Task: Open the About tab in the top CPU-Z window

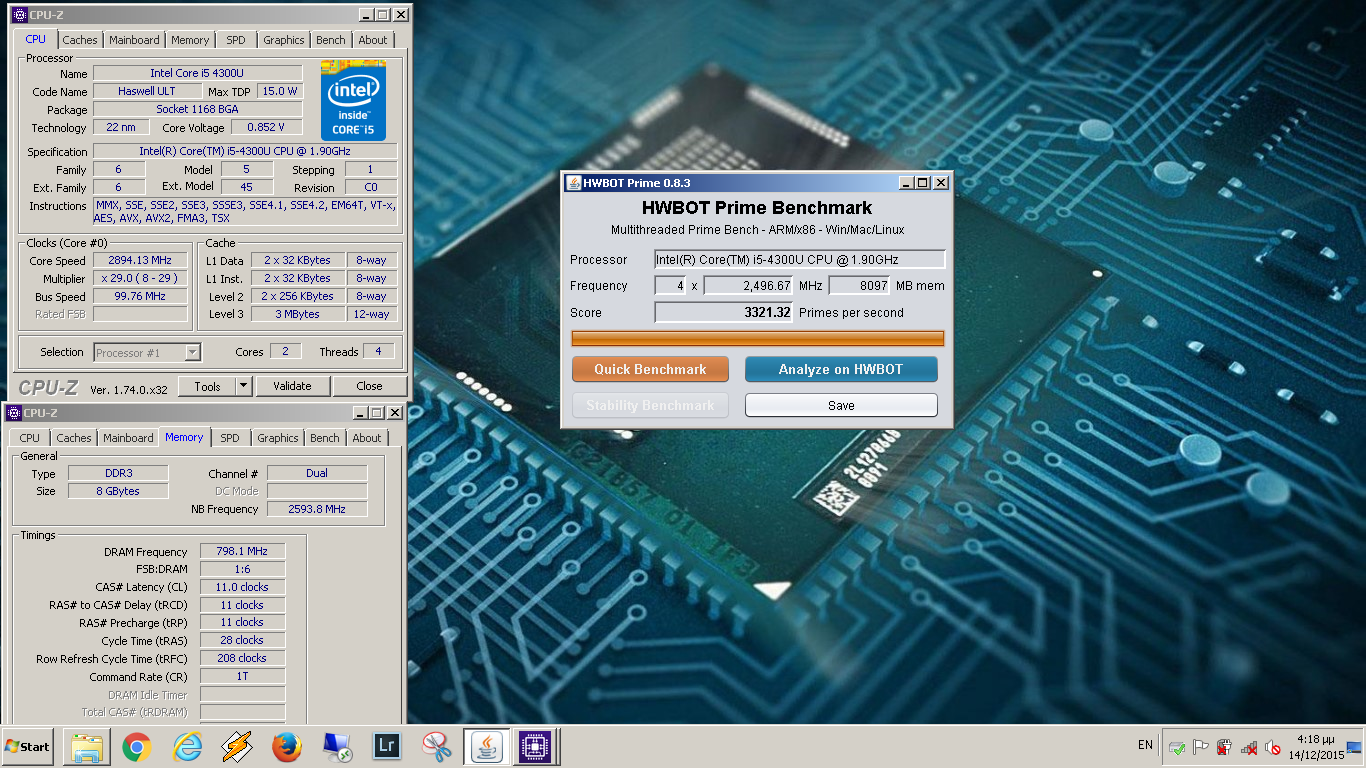Action: 373,40
